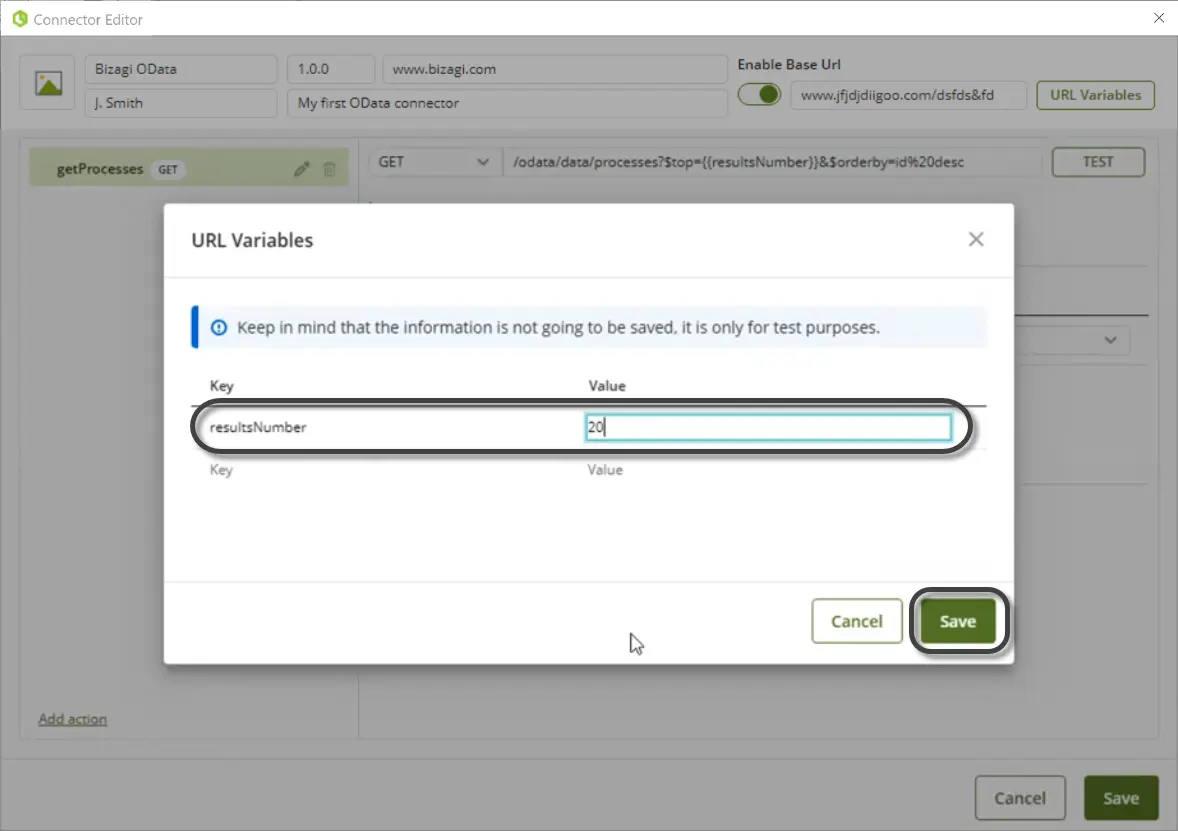Save the connector in the editor footer
Viewport: 1178px width, 831px height.
1121,798
